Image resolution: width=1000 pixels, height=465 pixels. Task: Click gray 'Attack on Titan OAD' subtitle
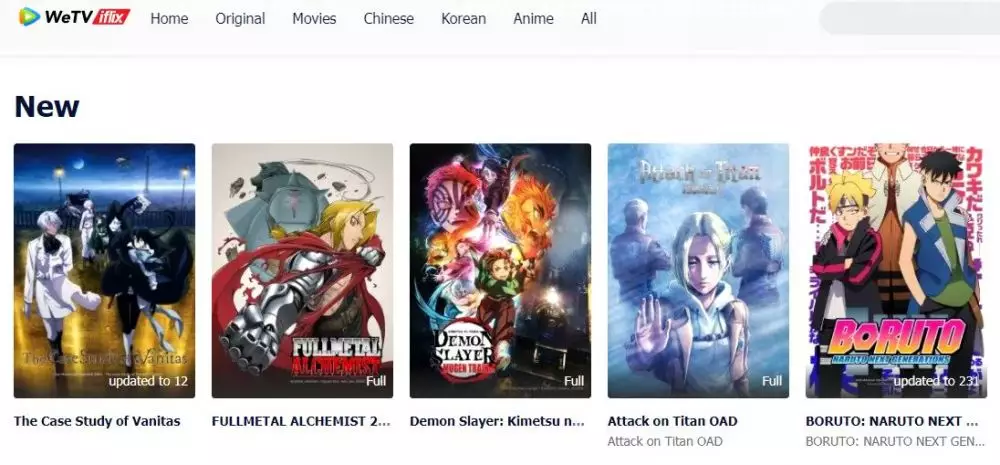pos(665,441)
